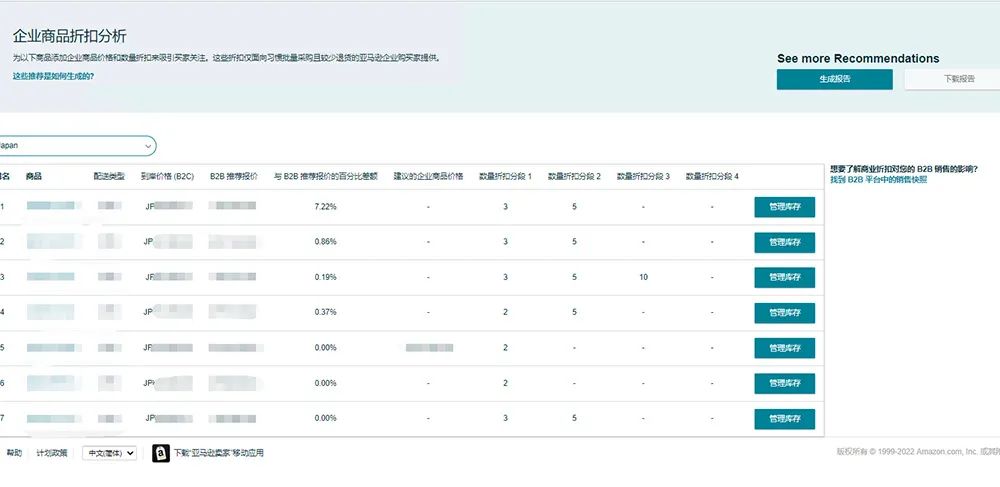Click the 到岸价格 (B2C) column header
Viewport: 1000px width, 487px height.
pos(167,176)
